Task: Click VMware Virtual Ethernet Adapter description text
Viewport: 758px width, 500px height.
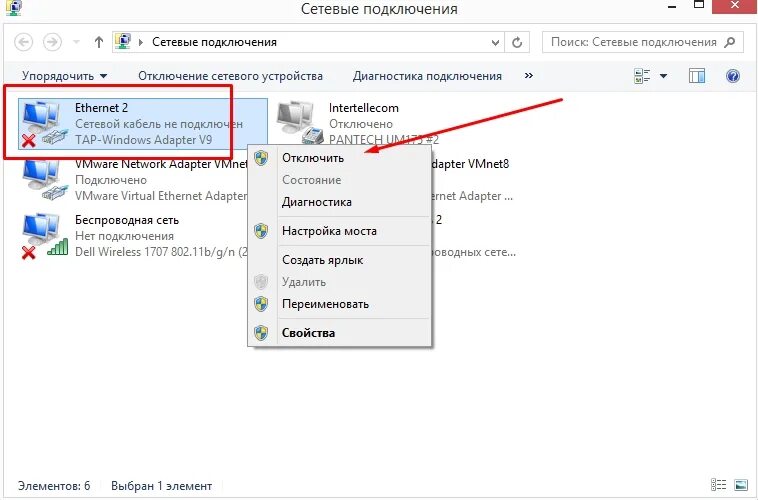Action: point(161,196)
